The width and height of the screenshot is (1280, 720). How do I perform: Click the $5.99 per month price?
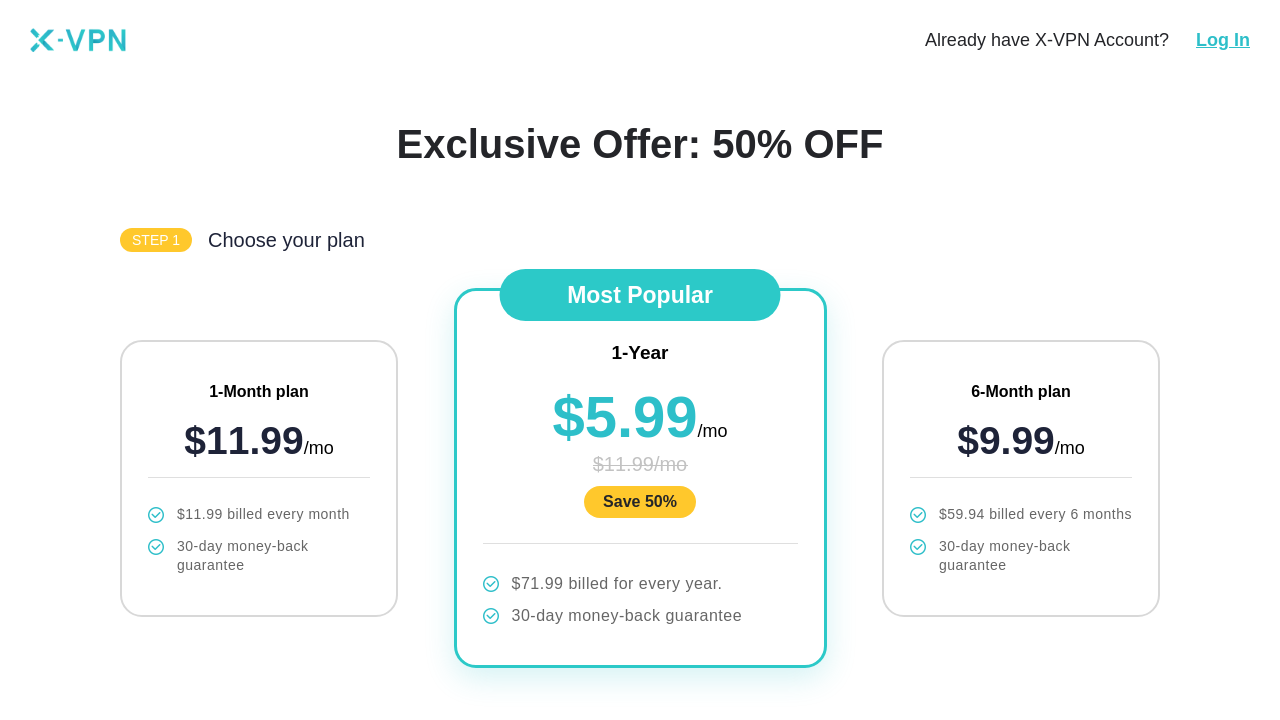tap(626, 417)
